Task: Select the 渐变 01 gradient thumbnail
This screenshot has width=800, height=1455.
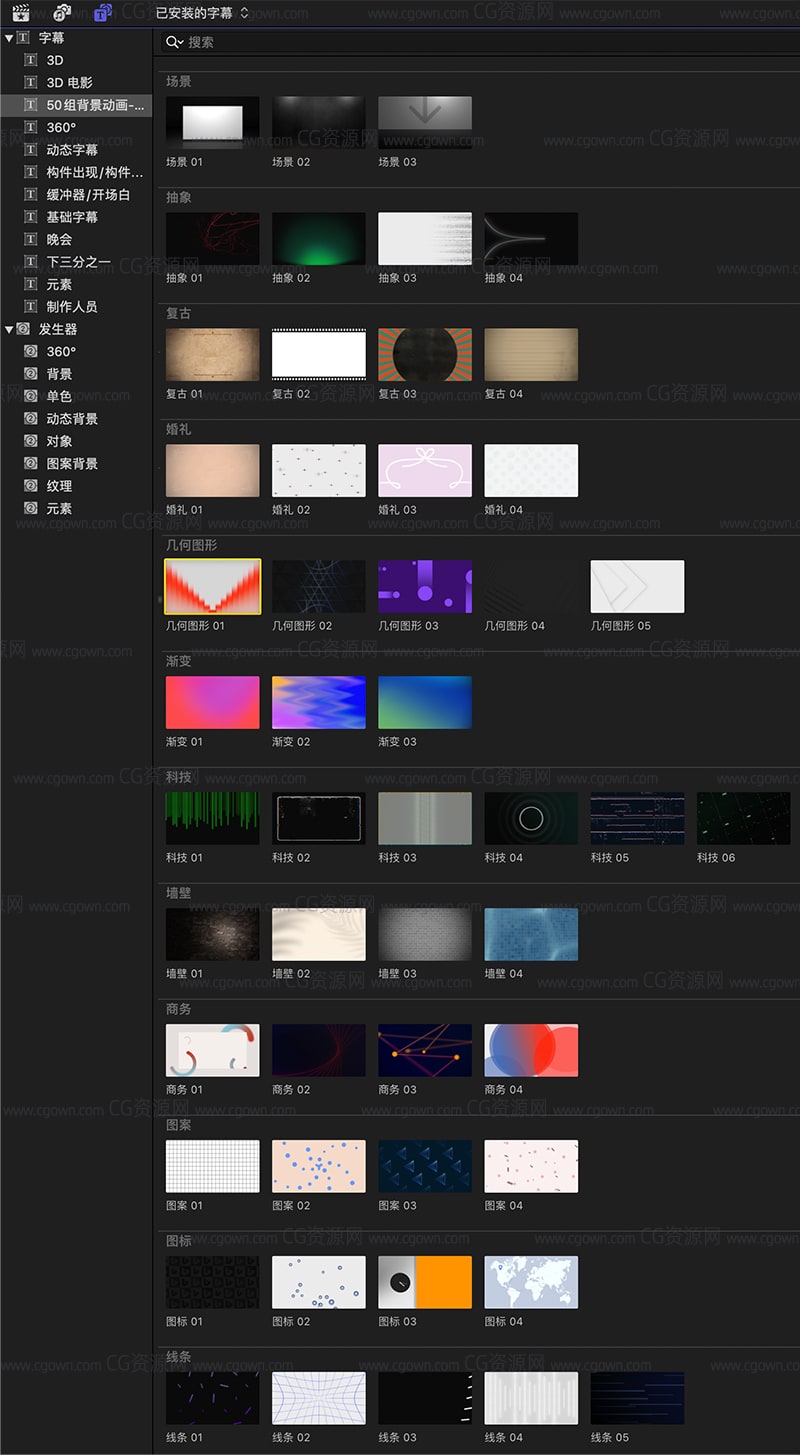Action: 212,704
